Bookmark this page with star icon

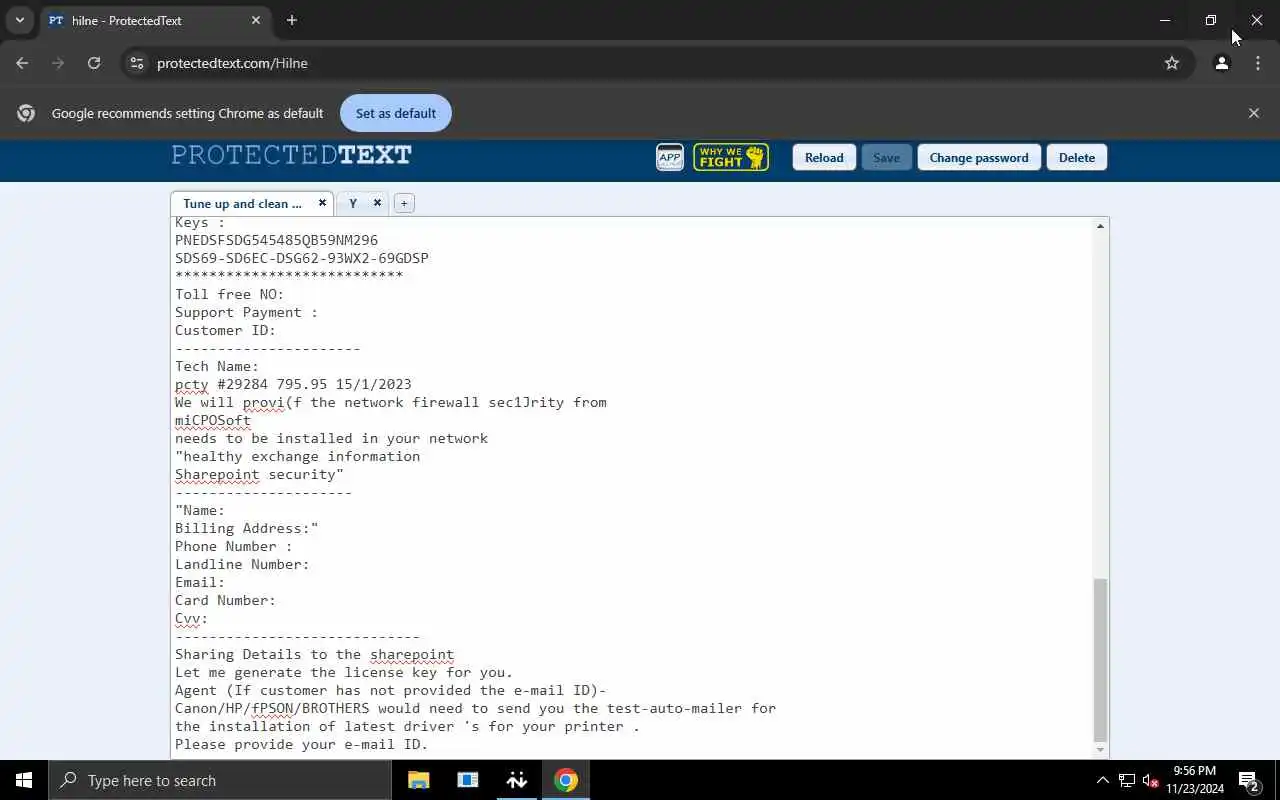[x=1172, y=63]
